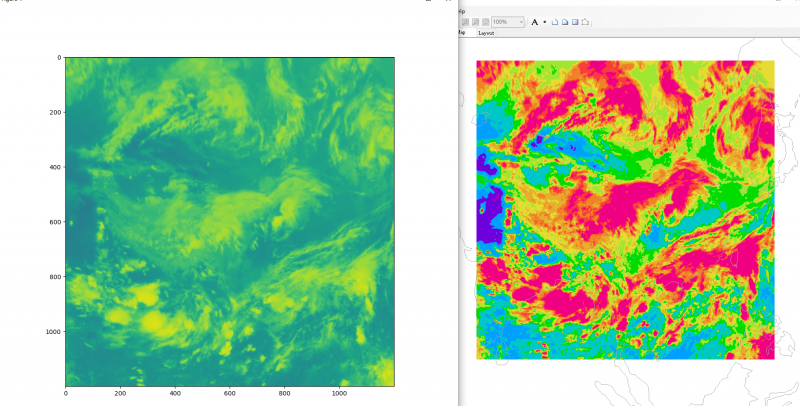Switch to the Layout tab
The width and height of the screenshot is (800, 406).
pyautogui.click(x=487, y=33)
